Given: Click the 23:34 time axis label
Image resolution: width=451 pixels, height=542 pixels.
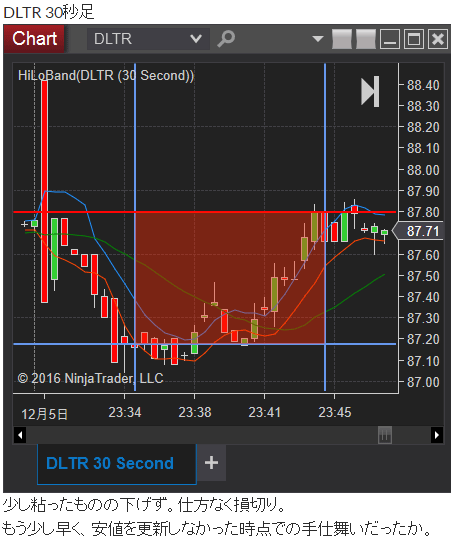Looking at the screenshot, I should pyautogui.click(x=125, y=412).
